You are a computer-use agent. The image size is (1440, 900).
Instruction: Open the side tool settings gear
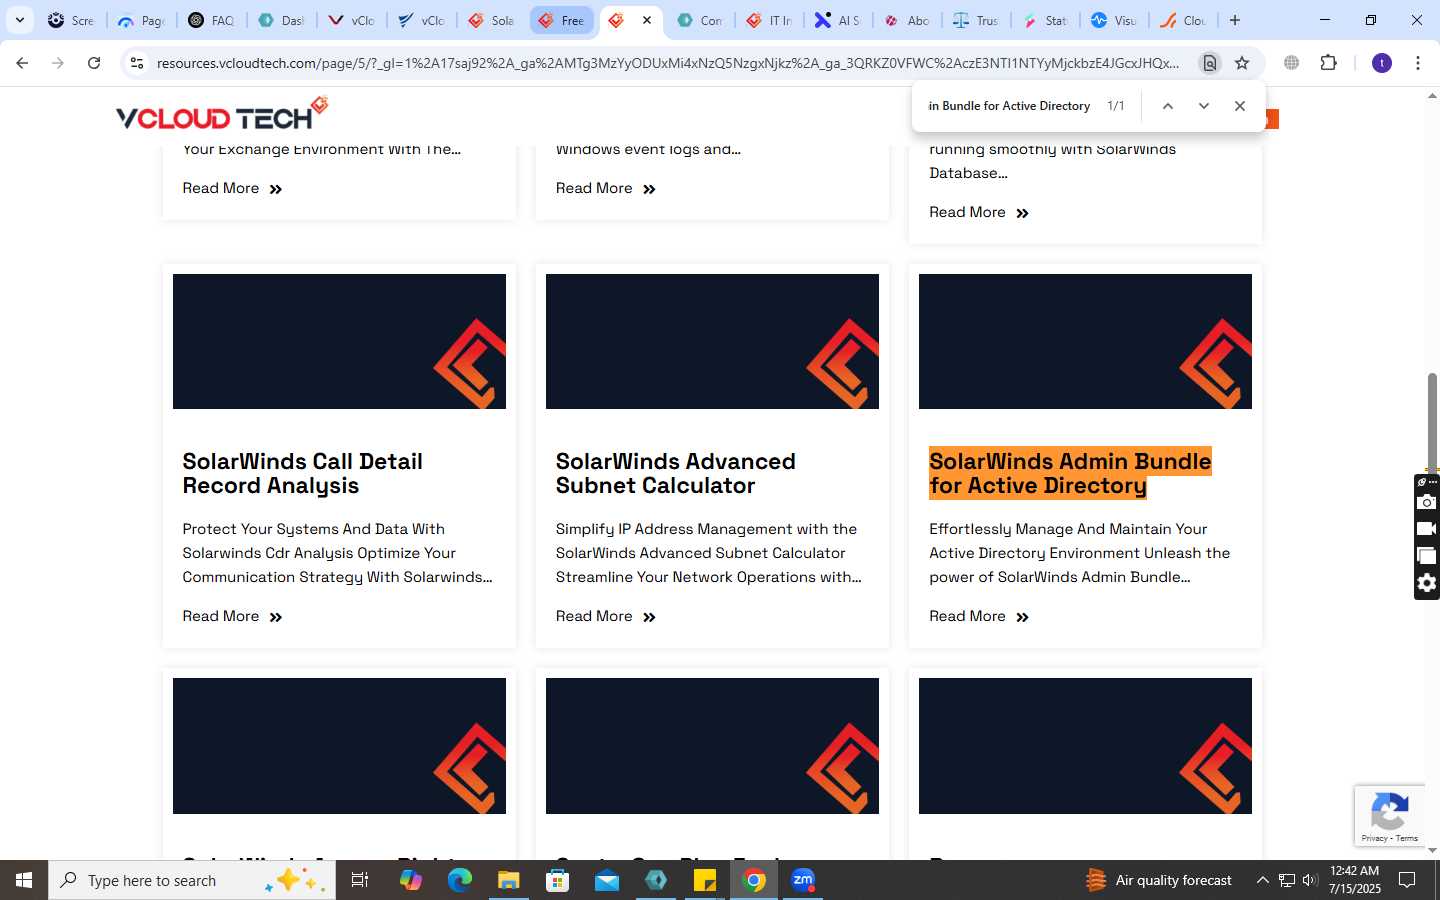1427,583
